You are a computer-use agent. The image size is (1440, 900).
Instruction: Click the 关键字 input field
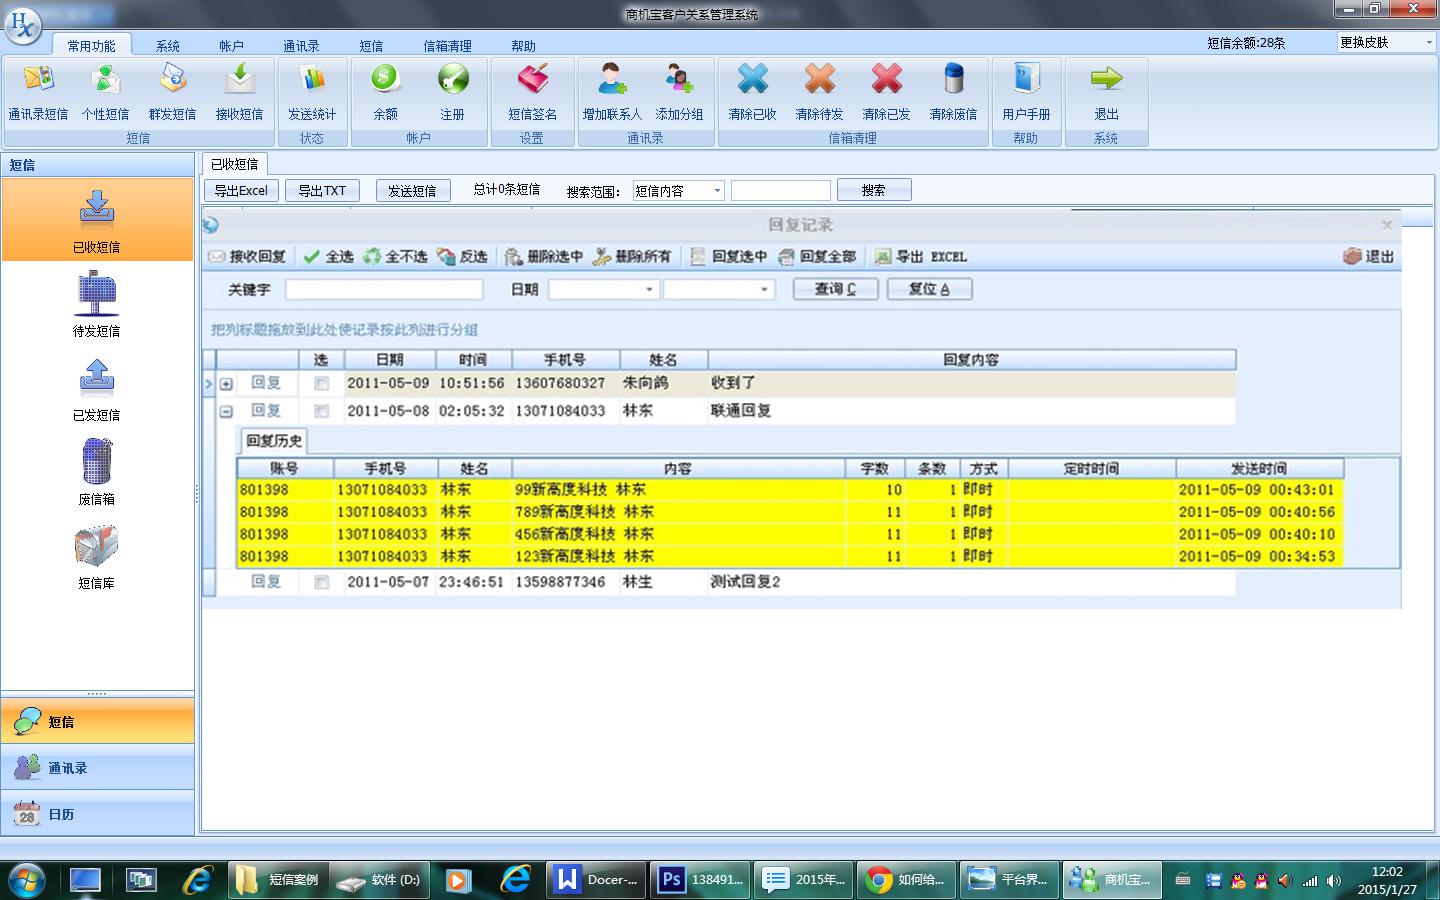pos(384,290)
